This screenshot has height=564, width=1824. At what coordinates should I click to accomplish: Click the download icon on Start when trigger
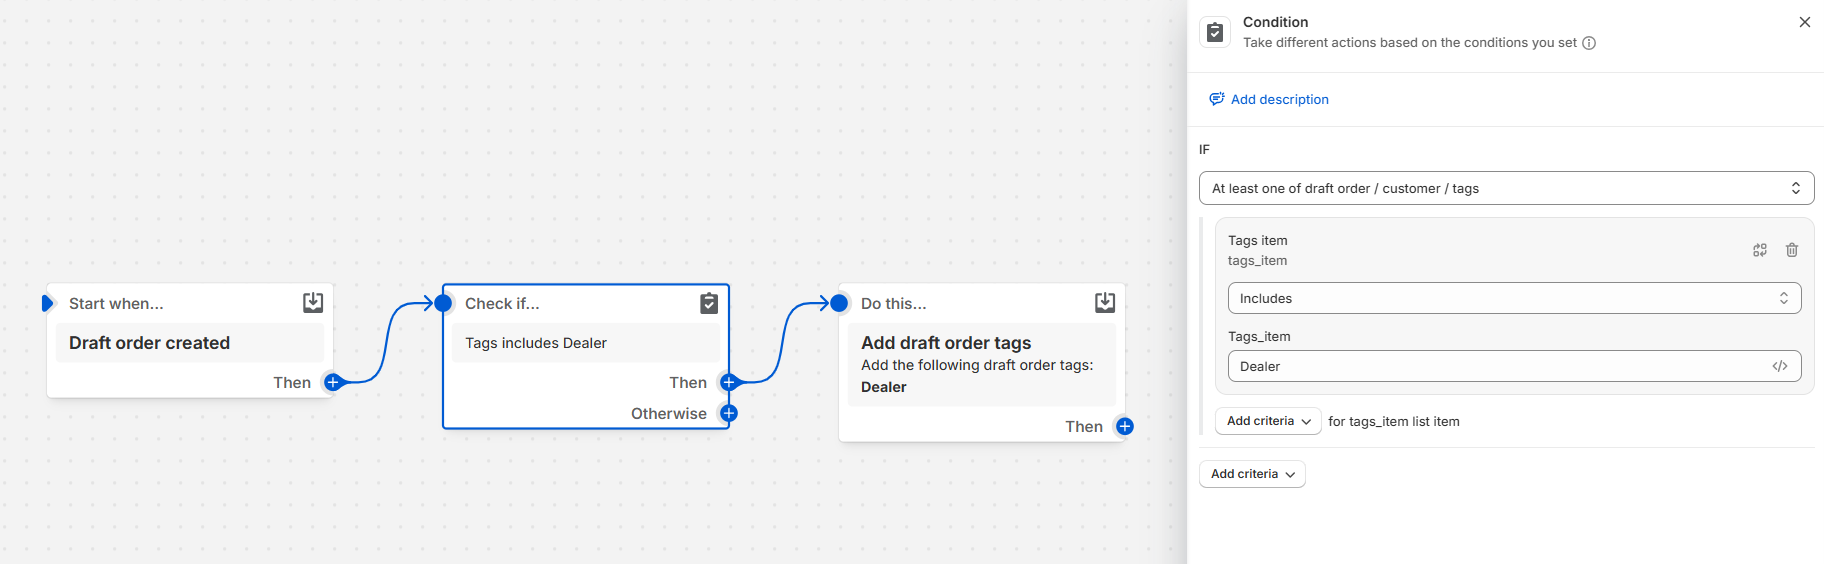click(x=313, y=303)
